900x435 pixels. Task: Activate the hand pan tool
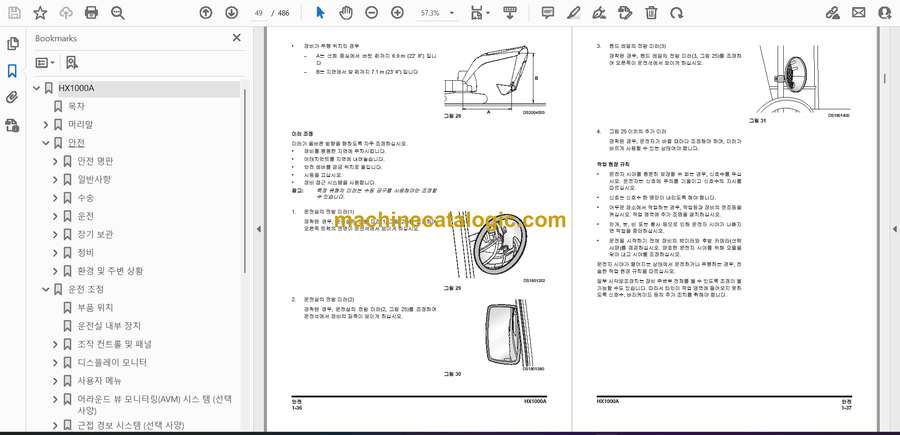click(346, 13)
